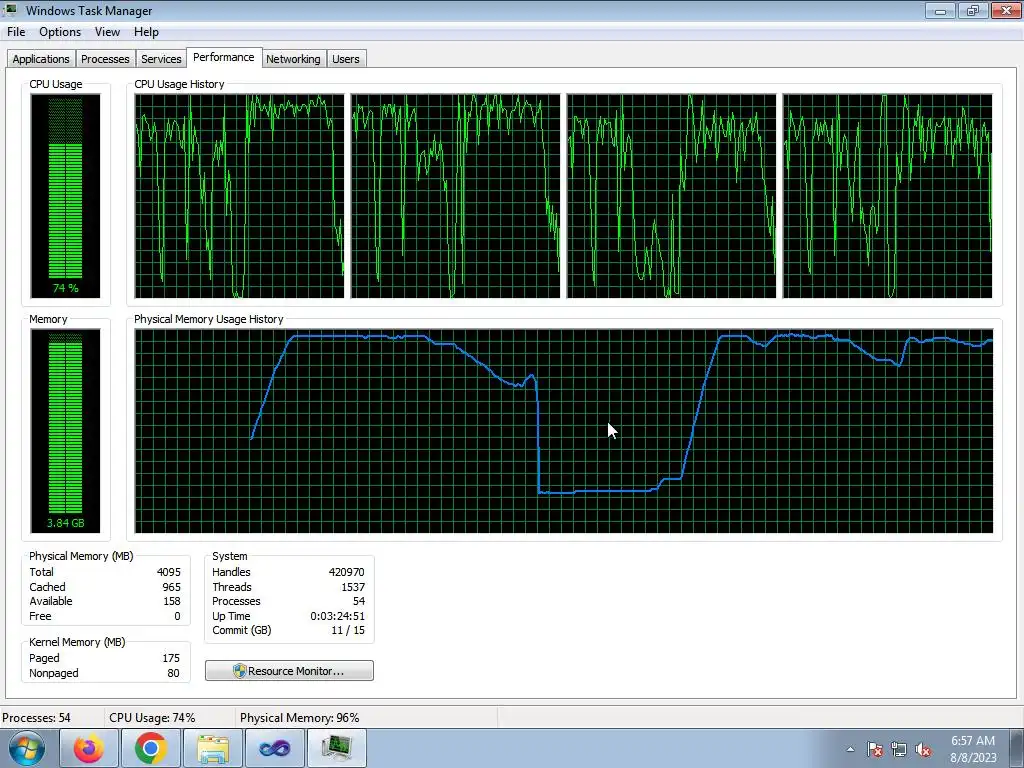
Task: Click the Nonpaged kernel memory value 80
Action: pyautogui.click(x=173, y=673)
